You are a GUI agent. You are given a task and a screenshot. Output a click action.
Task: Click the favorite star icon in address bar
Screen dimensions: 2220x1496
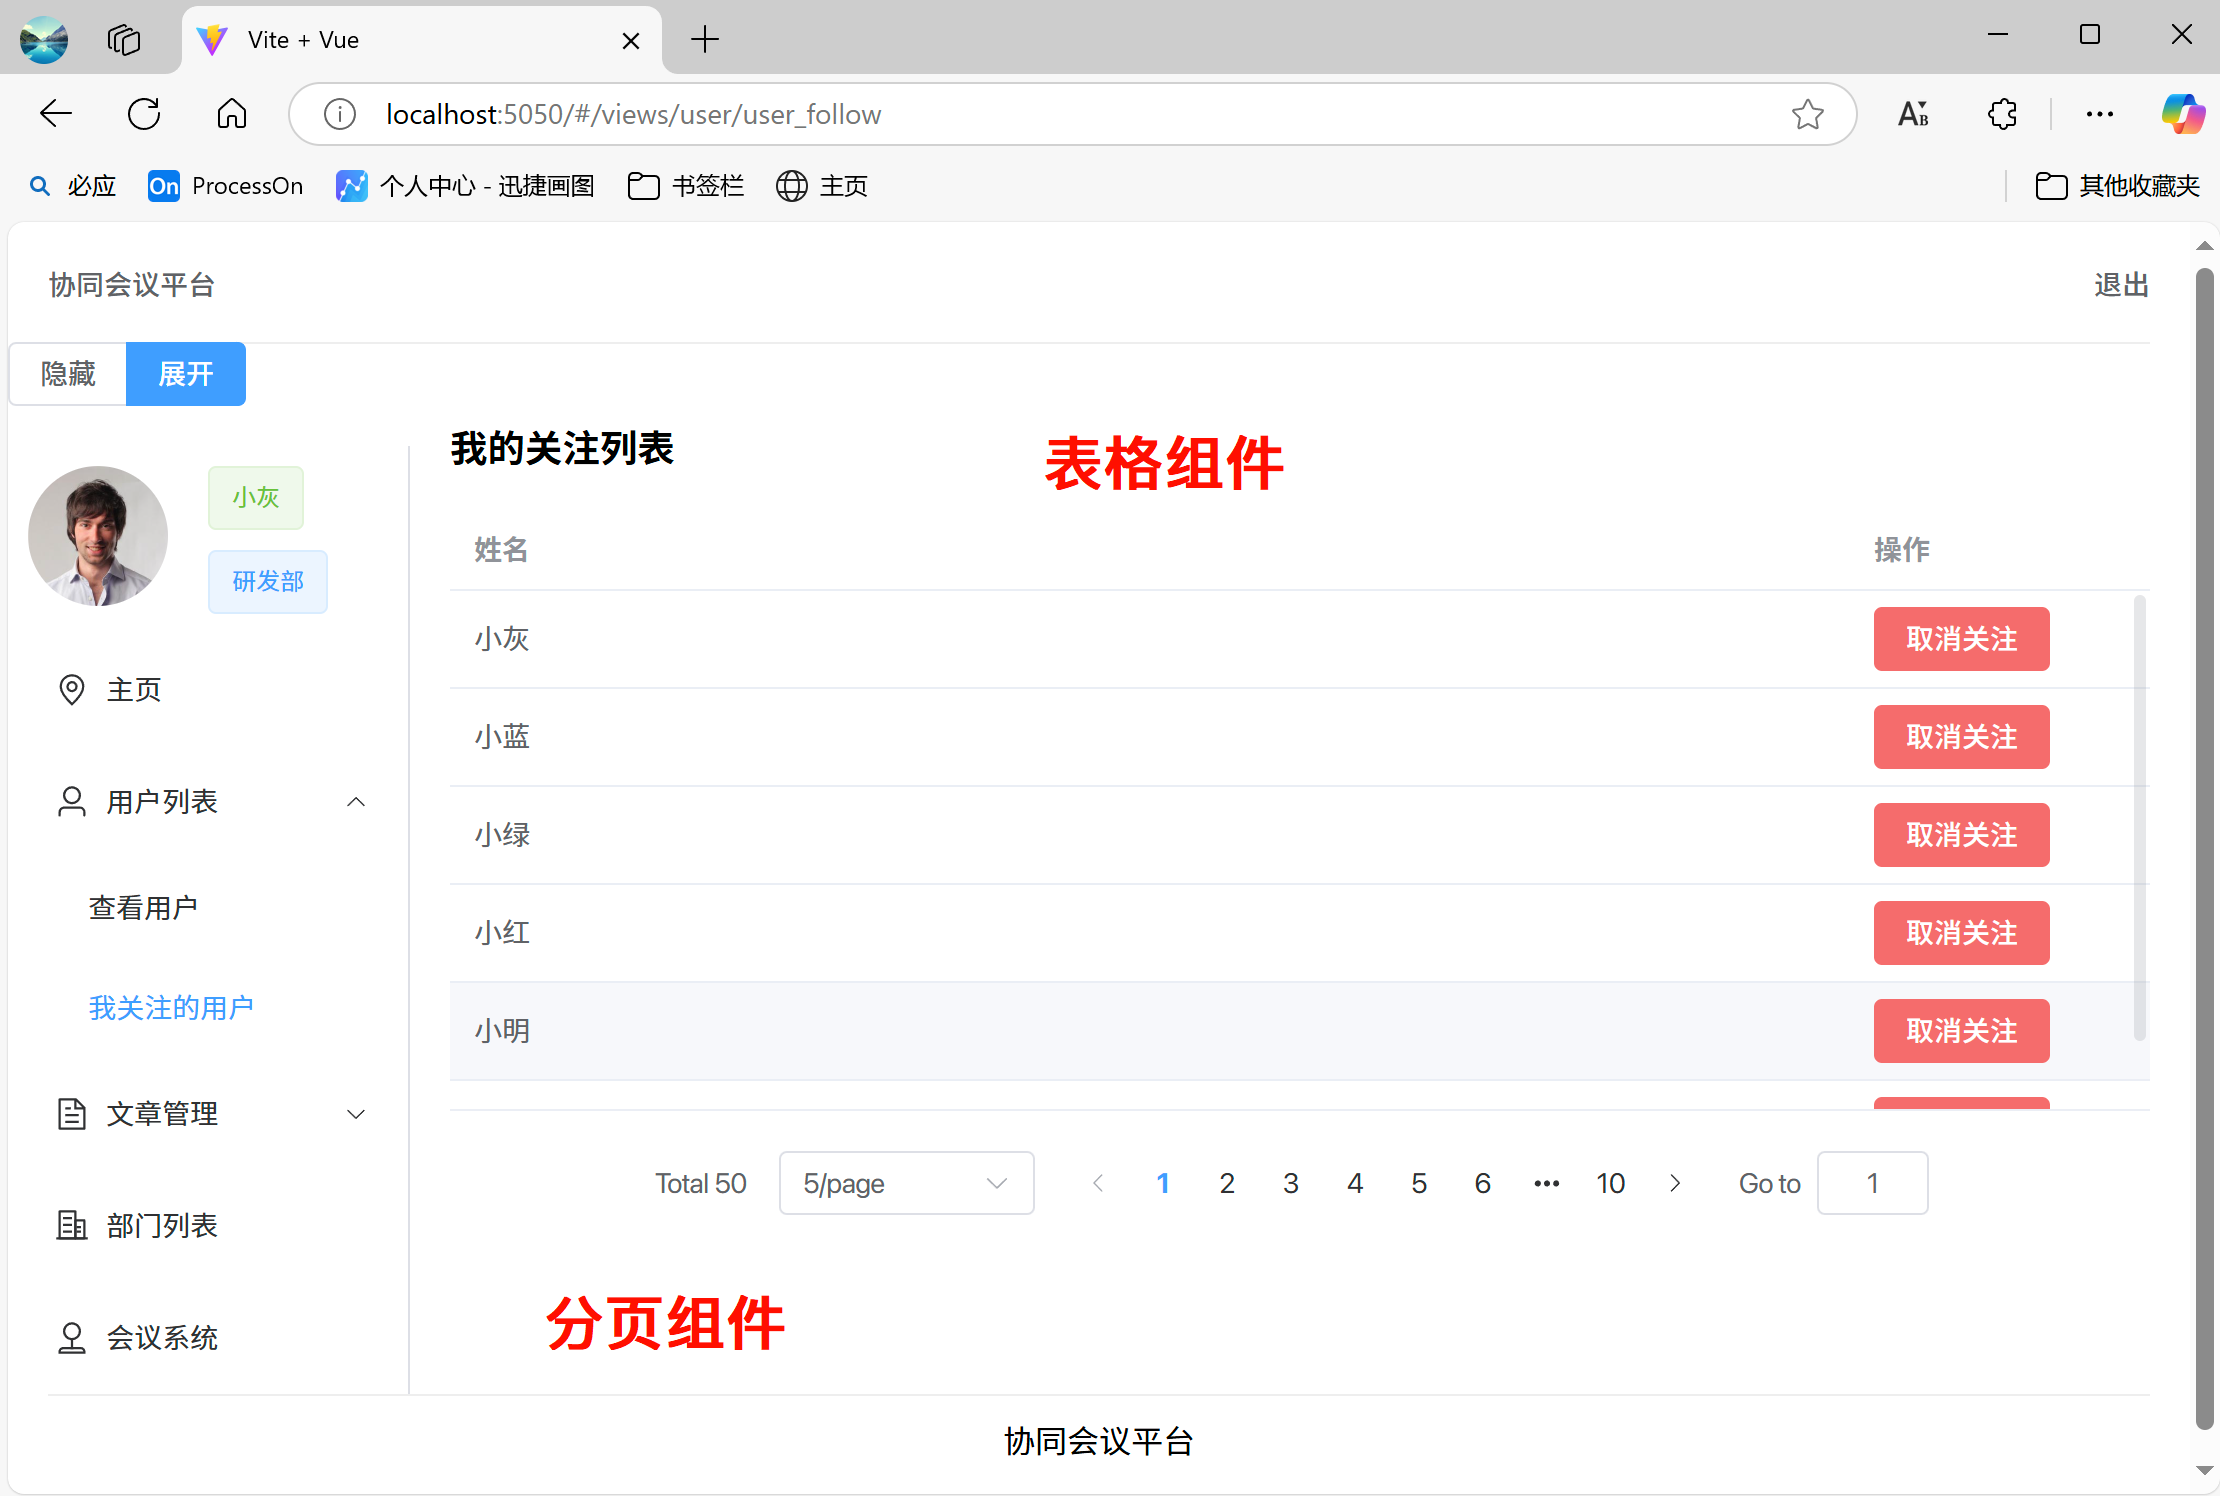tap(1807, 114)
